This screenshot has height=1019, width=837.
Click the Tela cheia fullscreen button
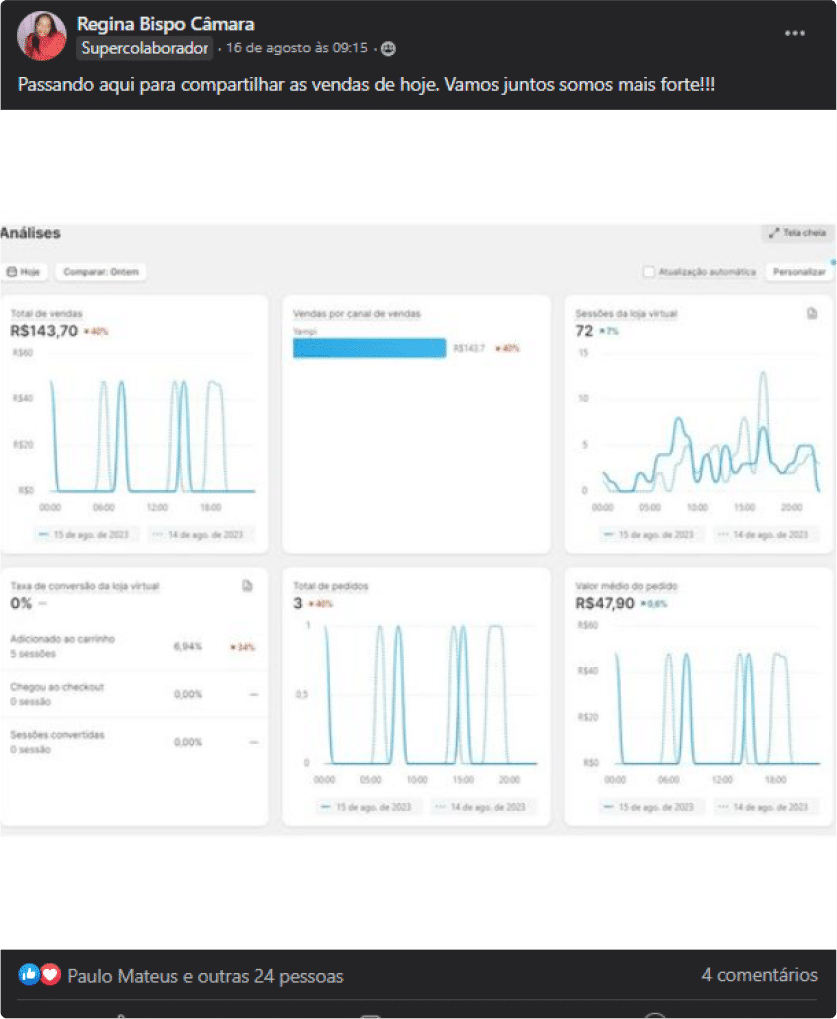click(x=796, y=233)
